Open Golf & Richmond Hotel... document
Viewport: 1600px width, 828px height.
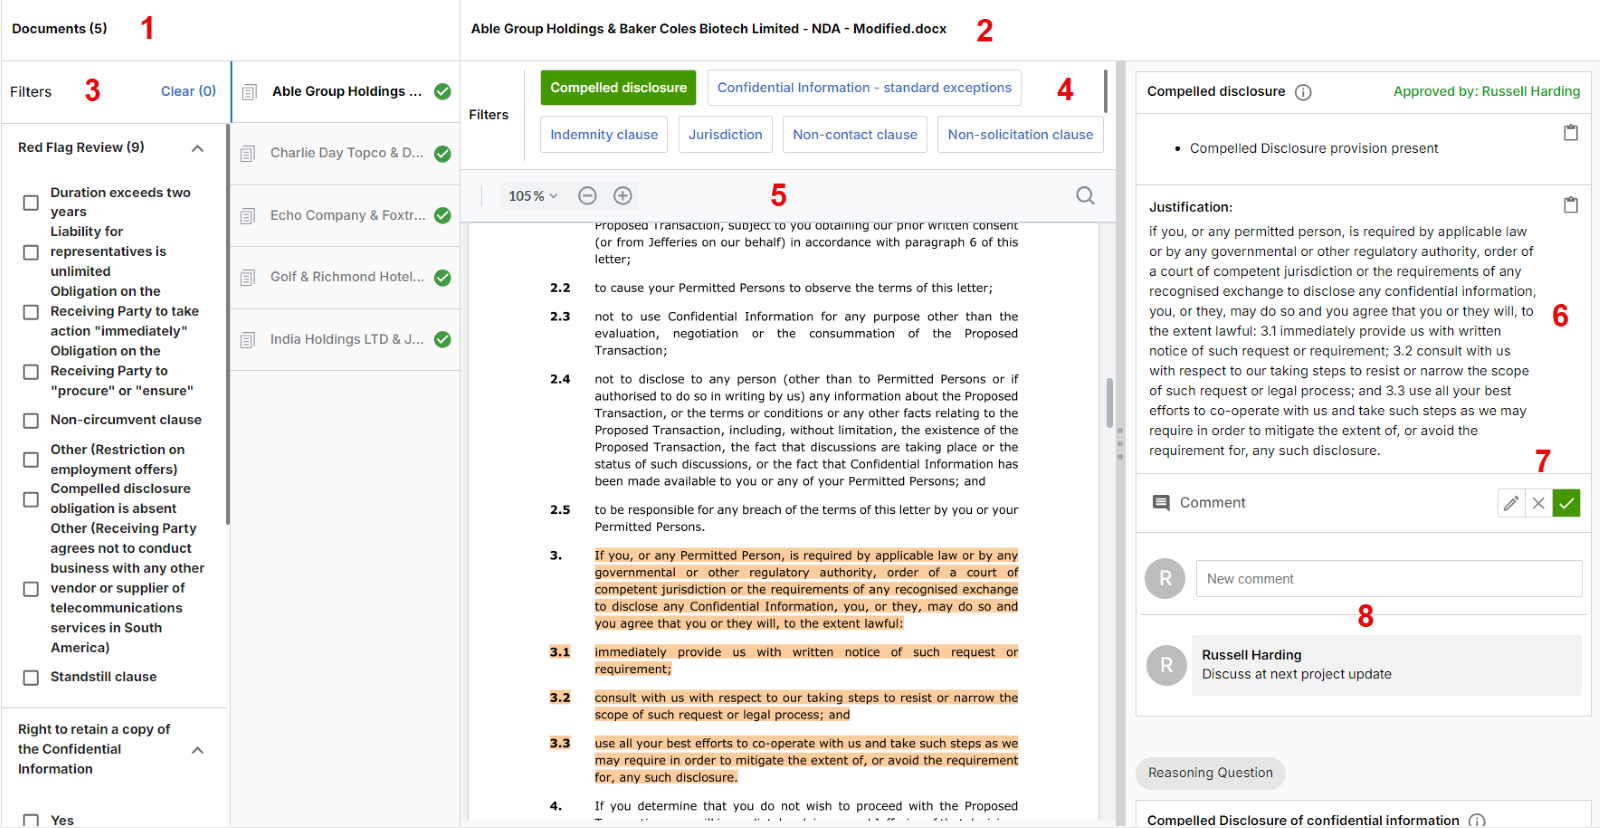click(x=346, y=278)
